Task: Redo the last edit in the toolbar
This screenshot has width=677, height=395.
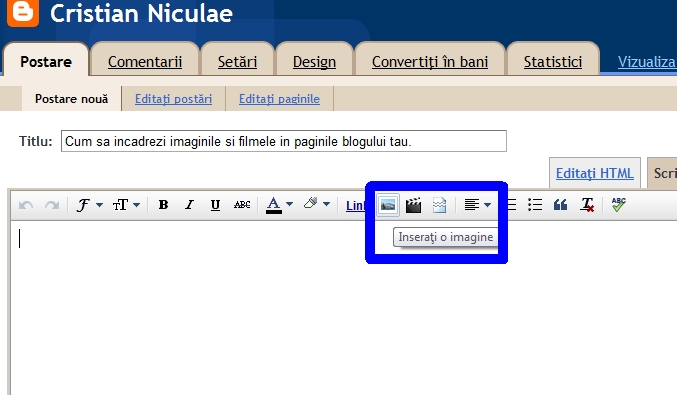Action: (x=52, y=205)
